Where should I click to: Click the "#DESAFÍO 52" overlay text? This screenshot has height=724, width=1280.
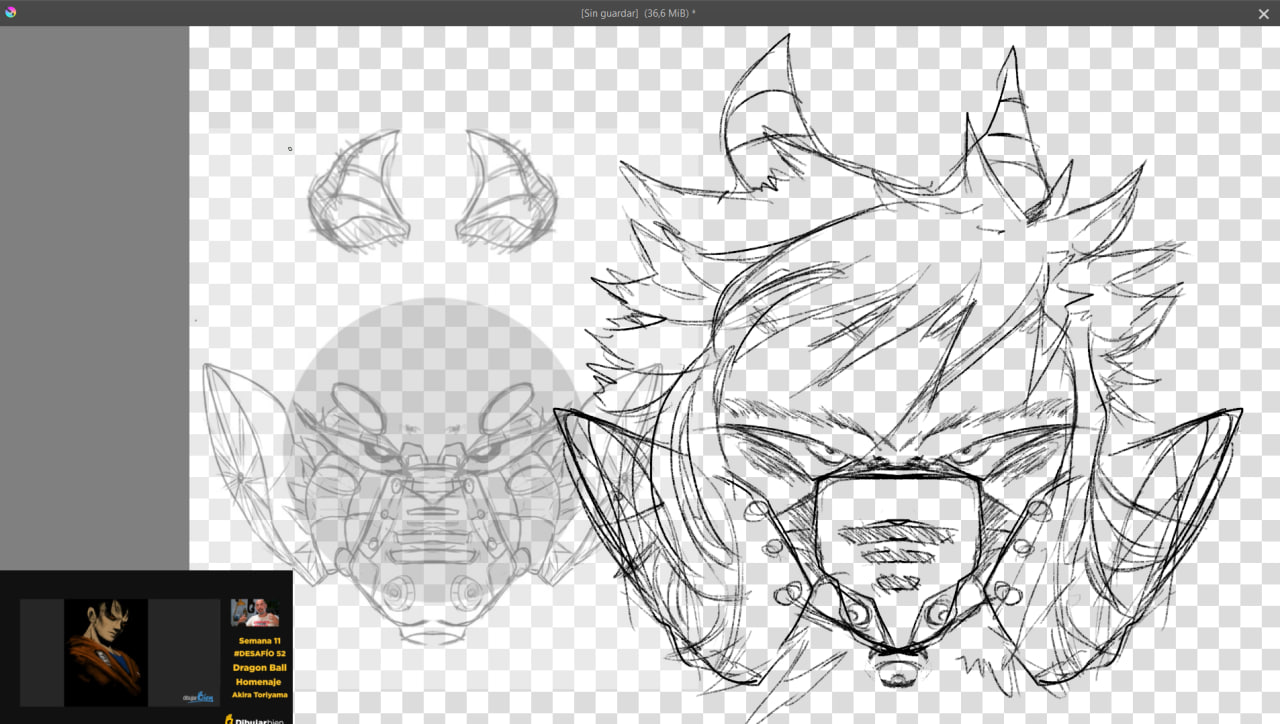[260, 653]
